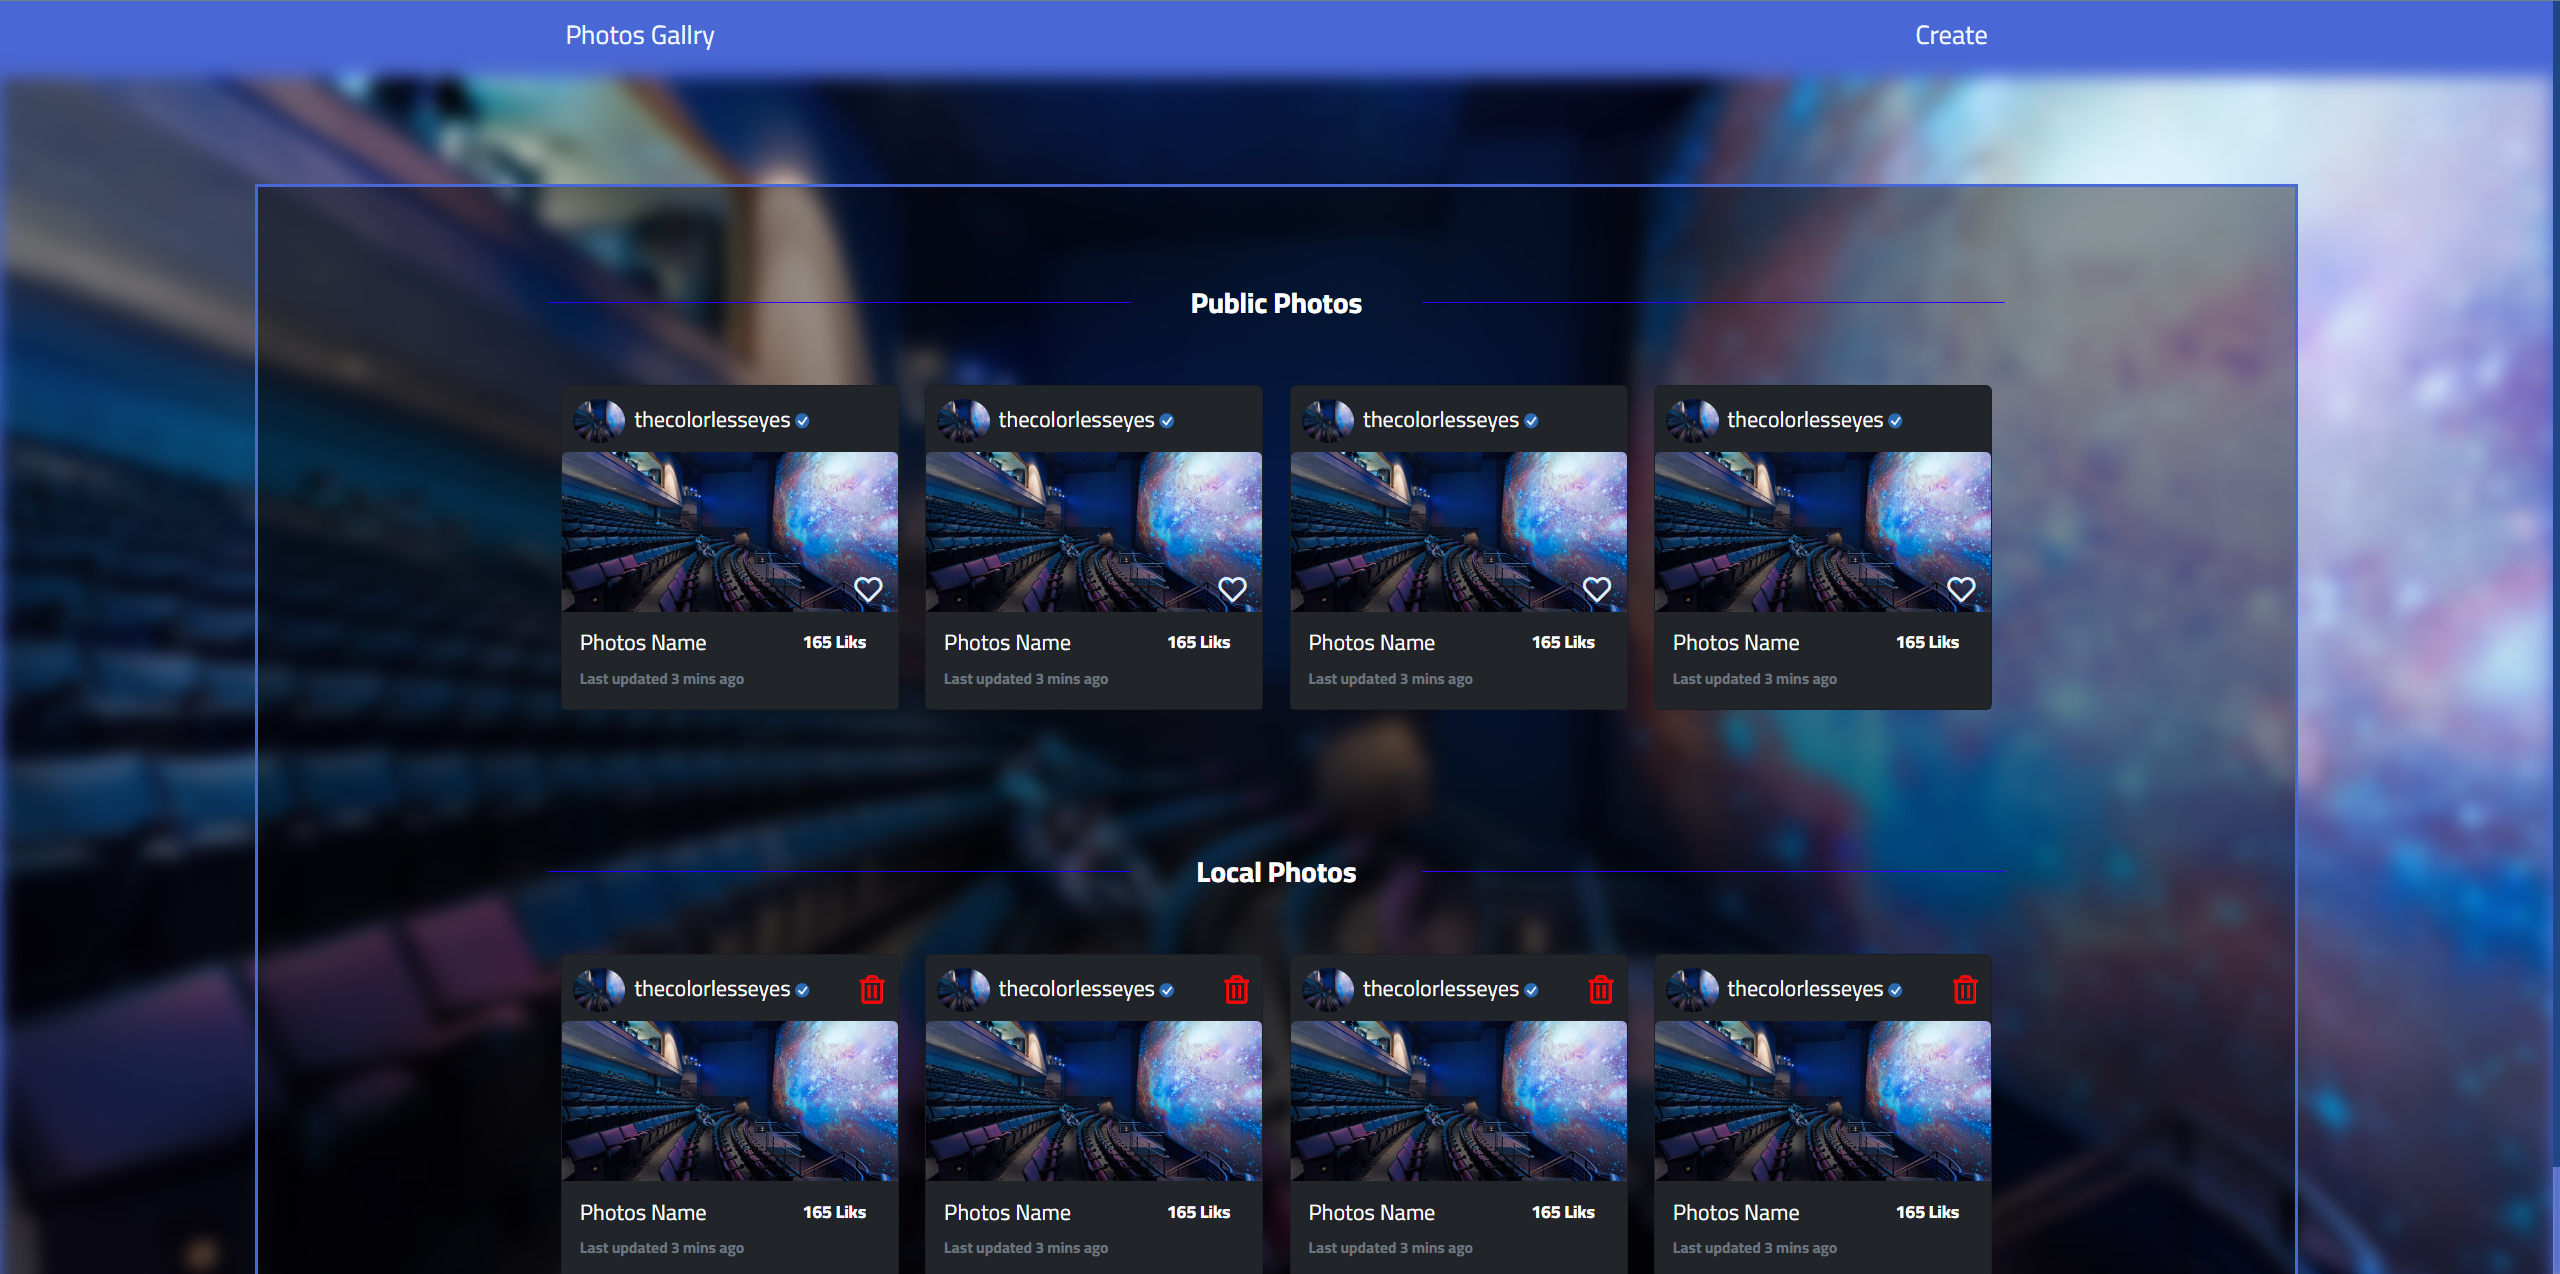Like the second Public Photos card via heart
Viewport: 2560px width, 1274px height.
1232,589
